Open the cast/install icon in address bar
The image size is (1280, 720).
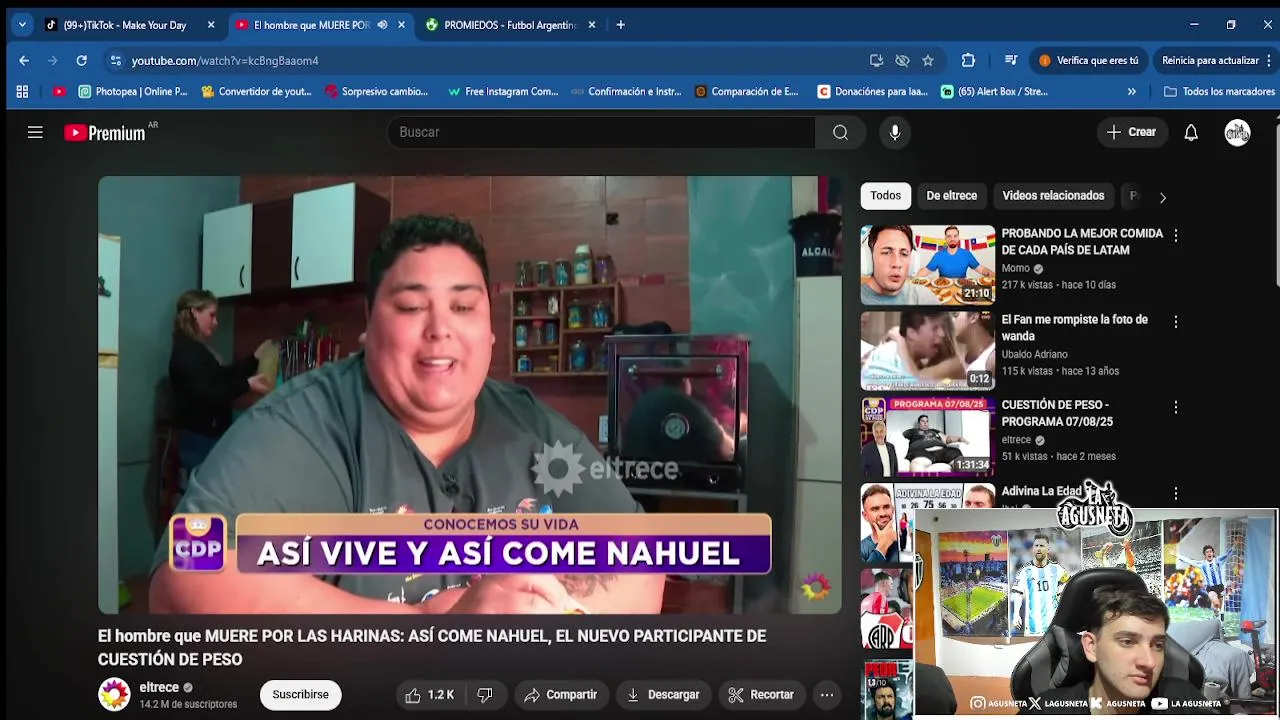876,60
